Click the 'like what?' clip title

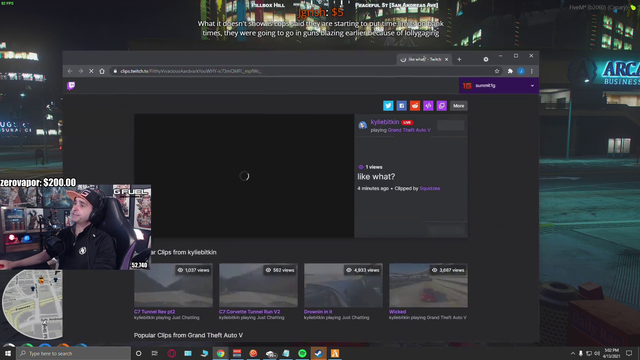376,177
